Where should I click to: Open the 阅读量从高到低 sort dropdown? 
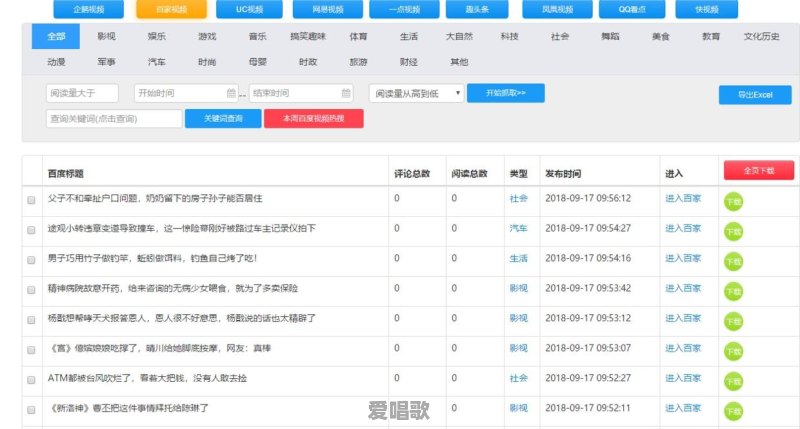tap(416, 93)
